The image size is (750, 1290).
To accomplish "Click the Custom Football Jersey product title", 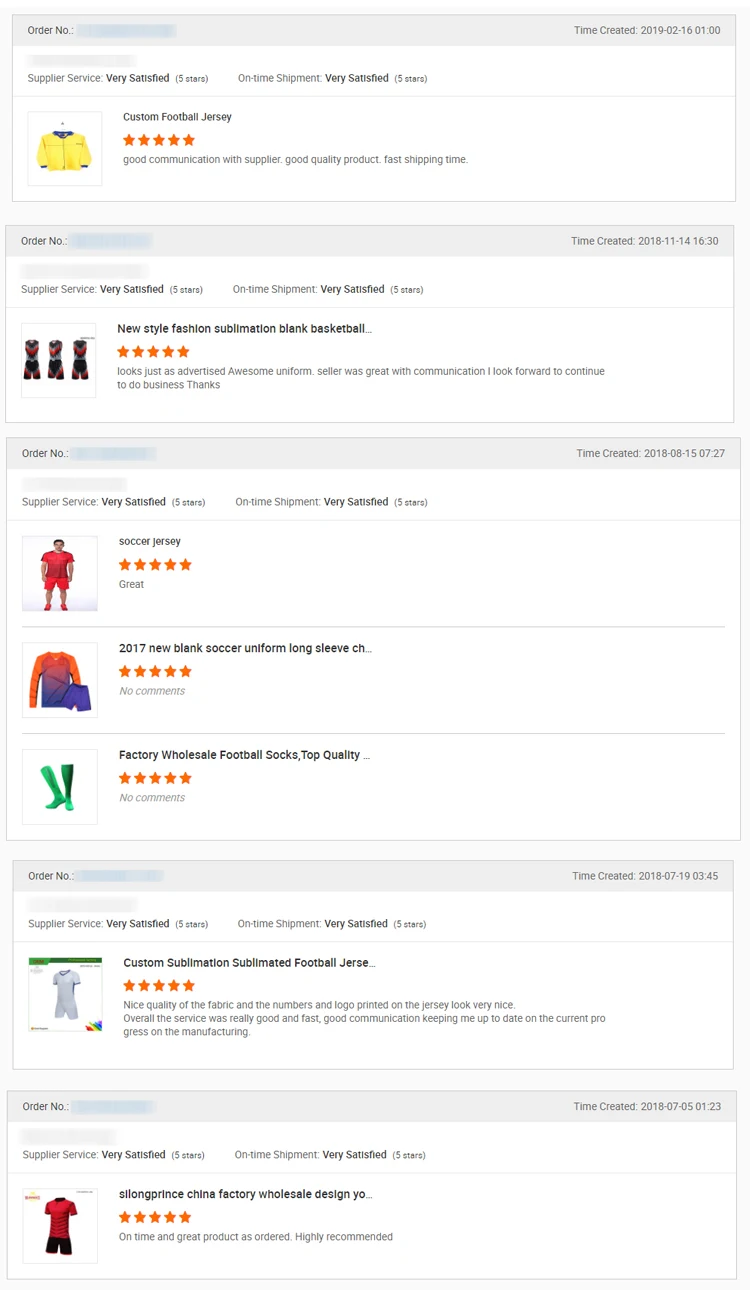I will (177, 117).
